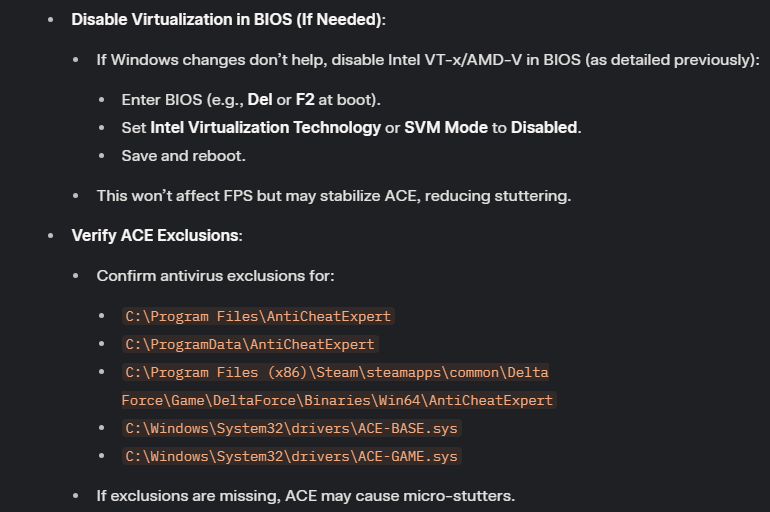Click the C:\ProgramData\AntiCheatExpert code path
The image size is (770, 512).
click(x=249, y=344)
